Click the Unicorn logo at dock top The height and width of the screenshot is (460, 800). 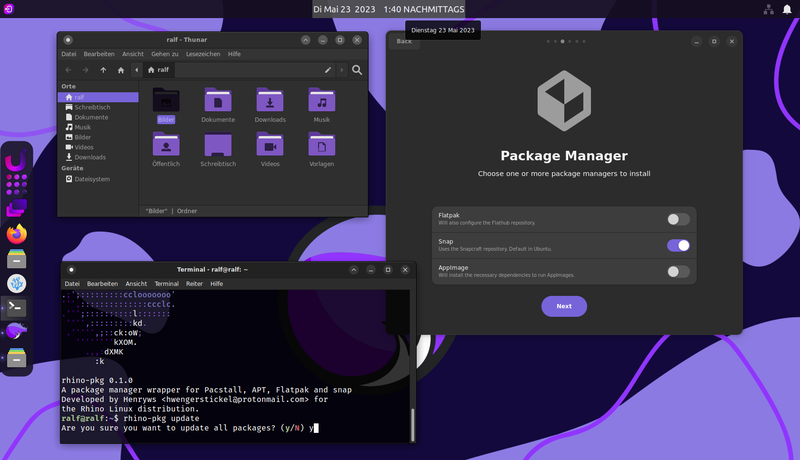pos(16,160)
